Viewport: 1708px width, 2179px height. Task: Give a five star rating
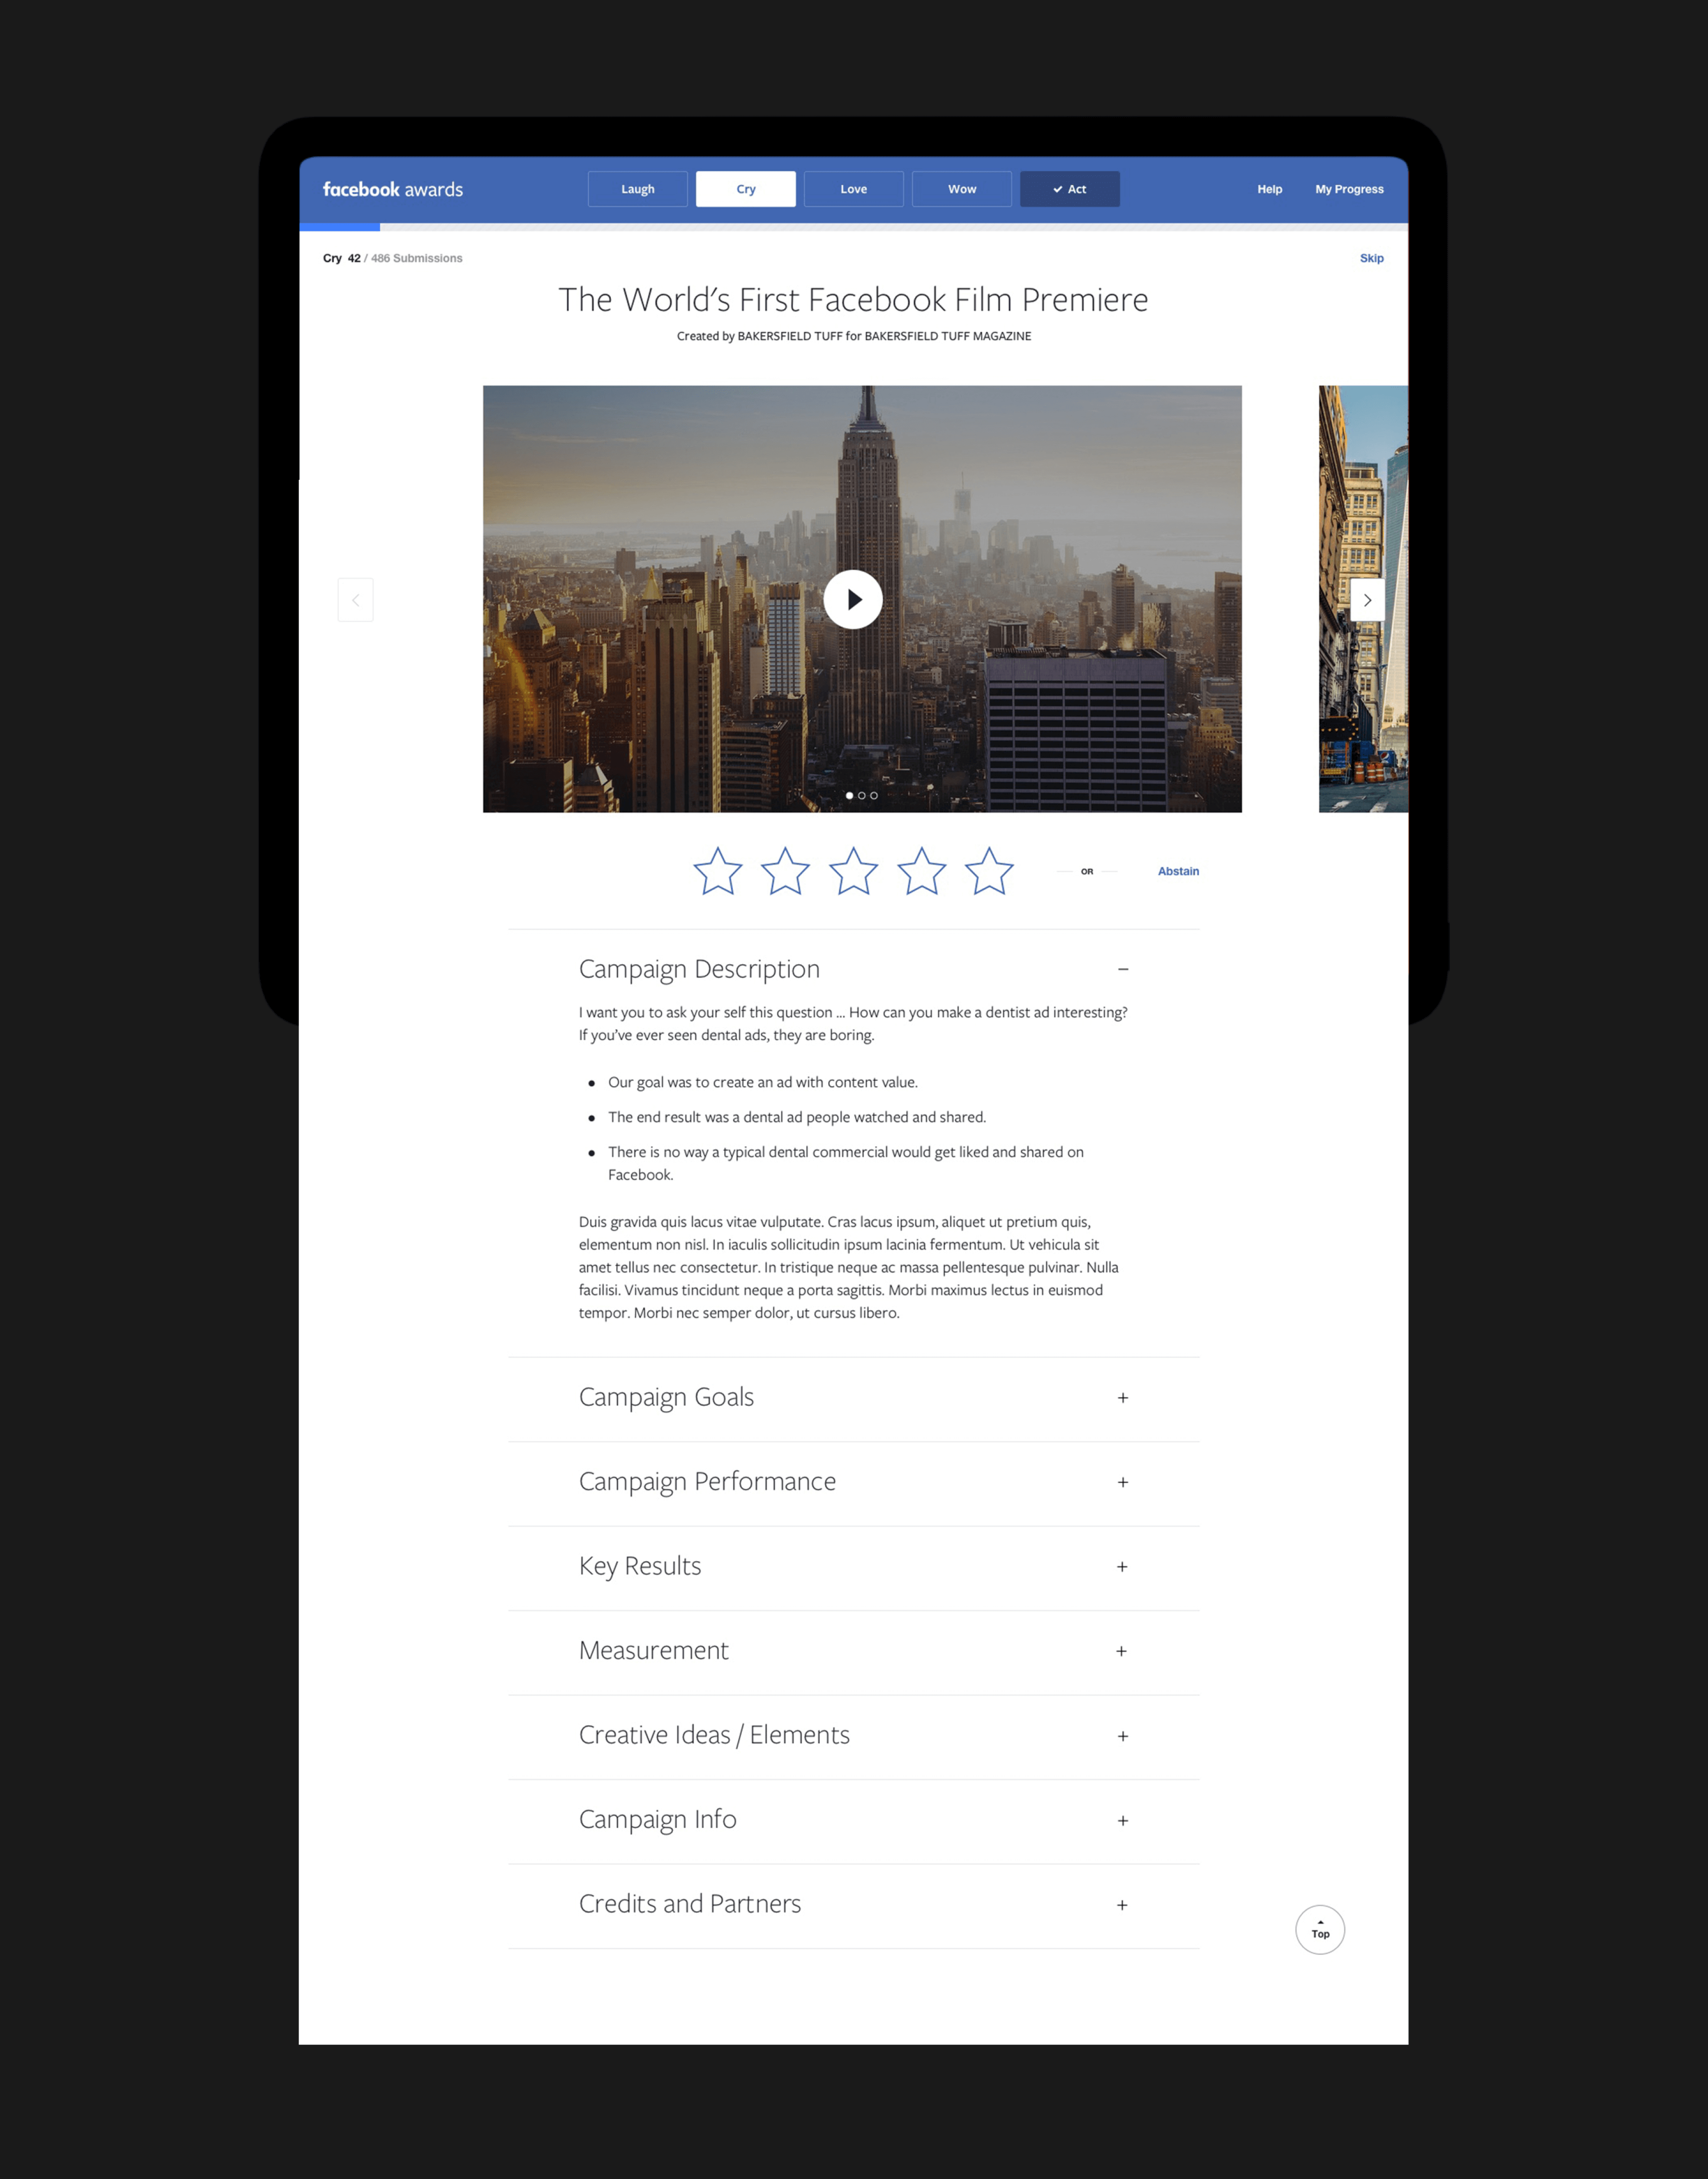click(988, 871)
